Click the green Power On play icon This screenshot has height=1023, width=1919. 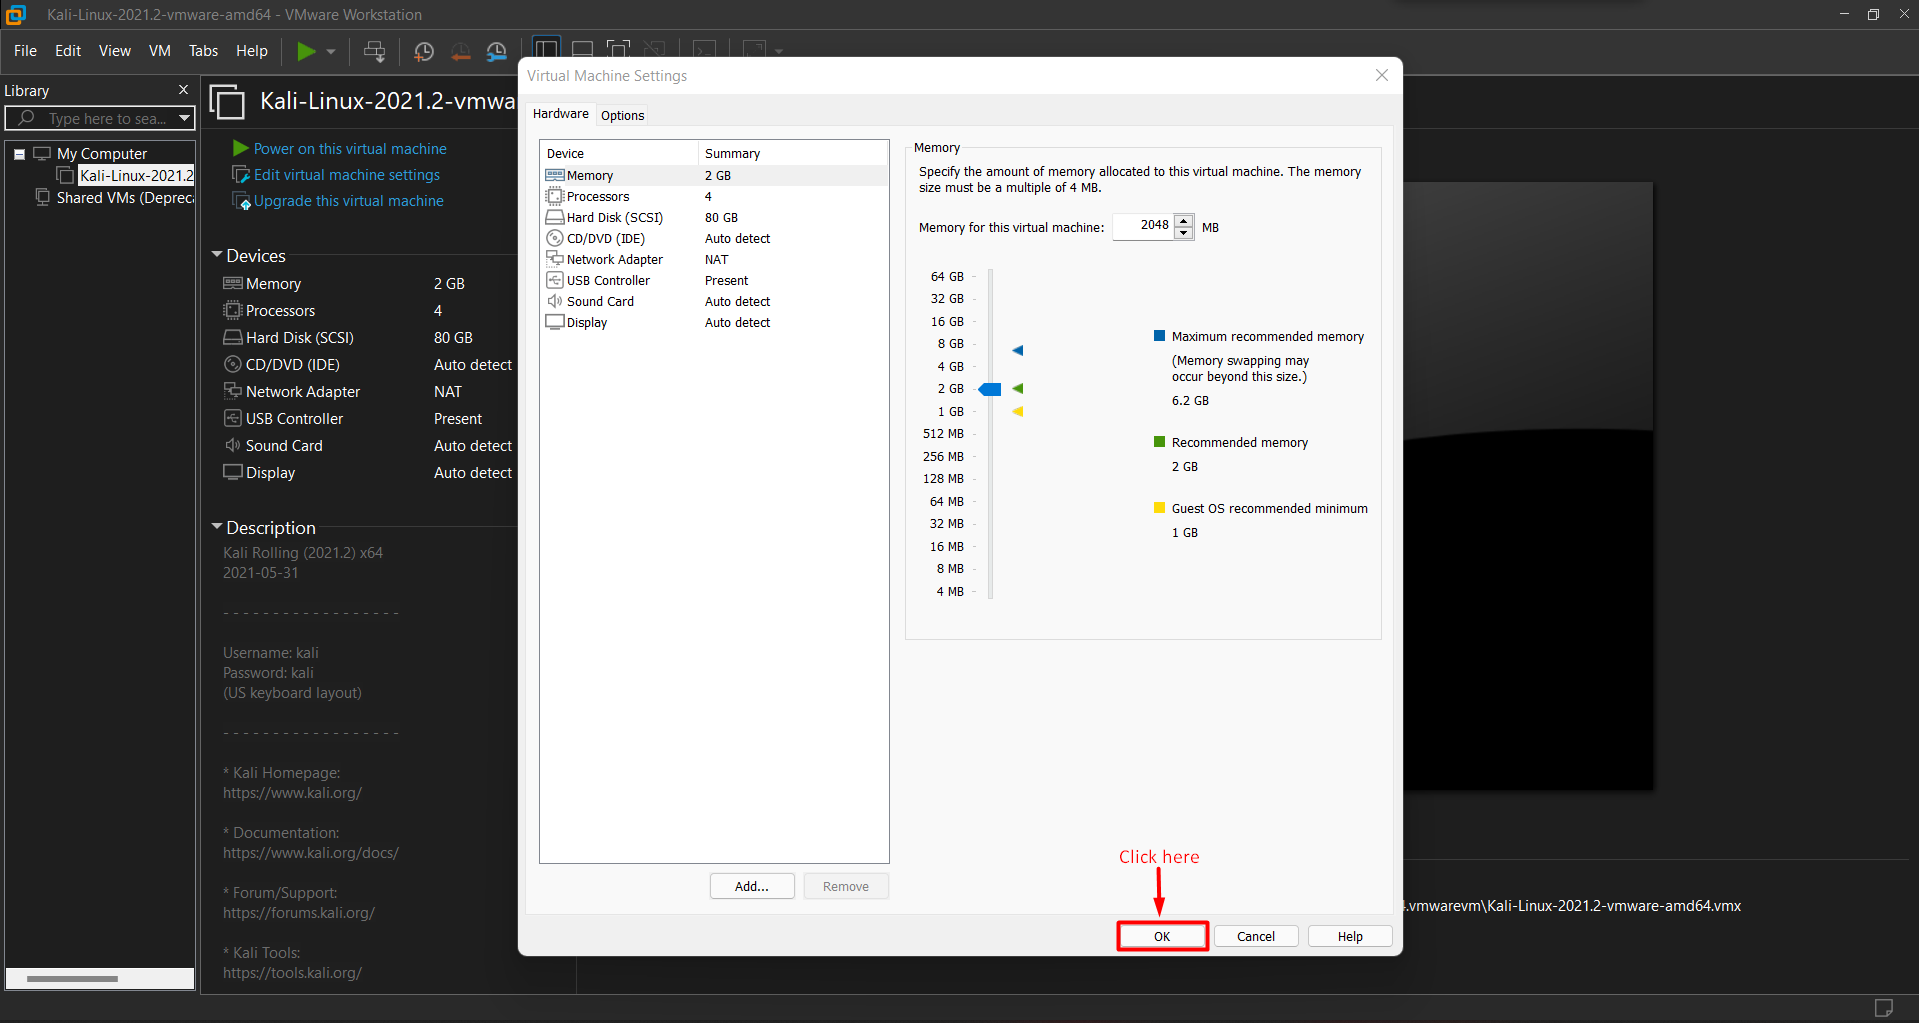(x=306, y=51)
